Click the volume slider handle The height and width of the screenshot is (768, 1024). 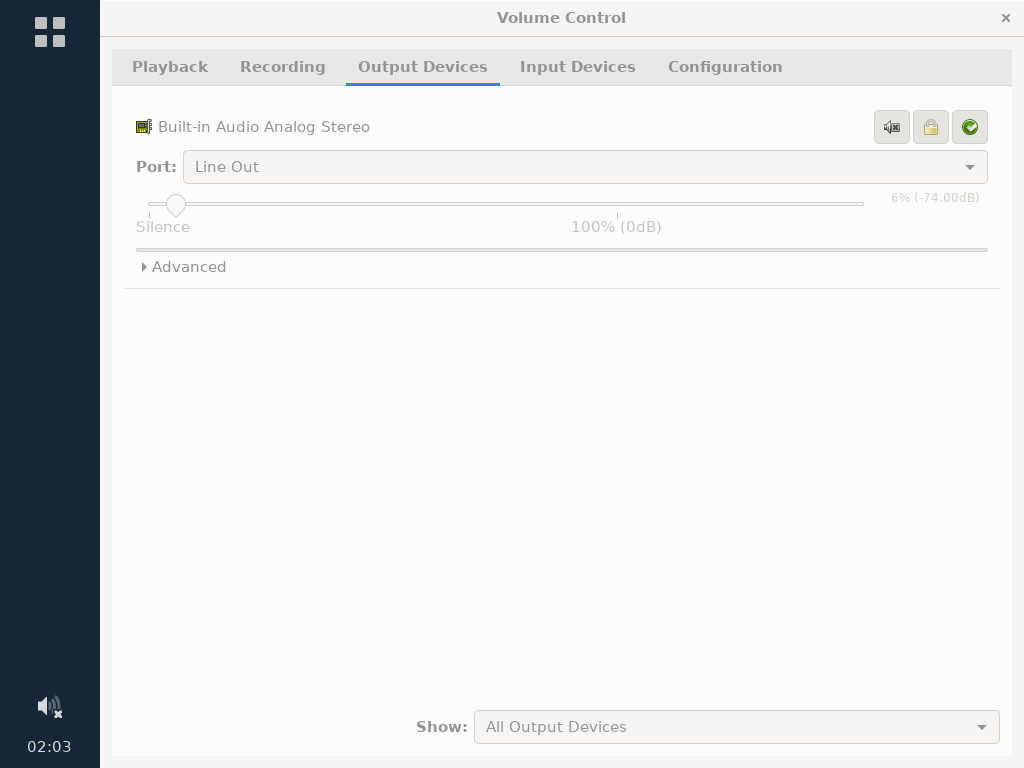coord(176,205)
